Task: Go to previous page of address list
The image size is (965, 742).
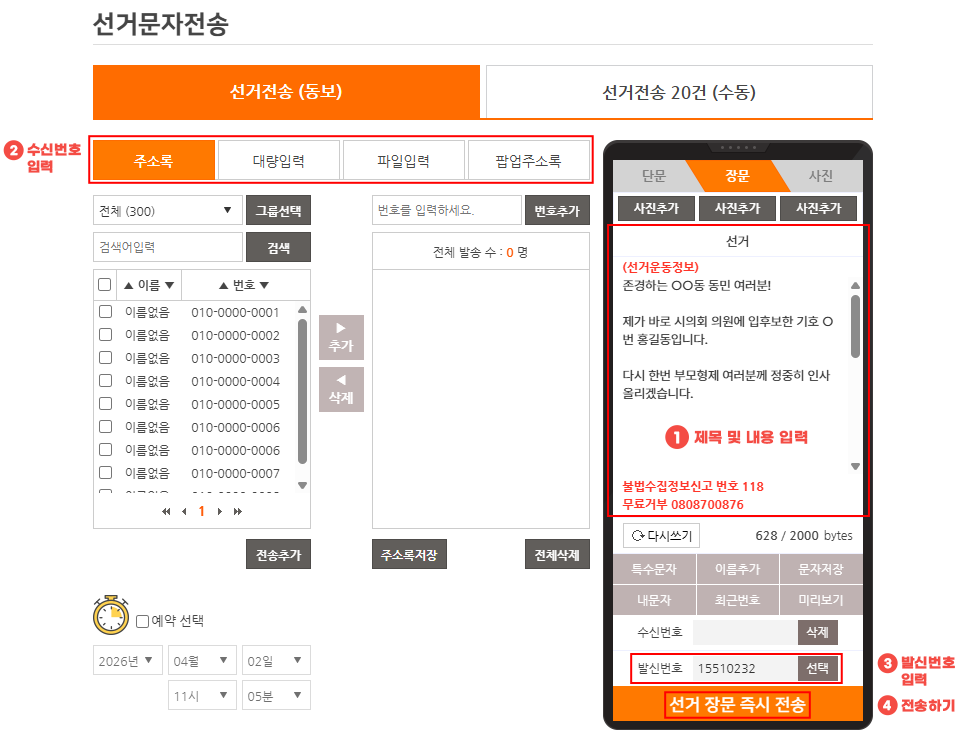Action: click(184, 511)
